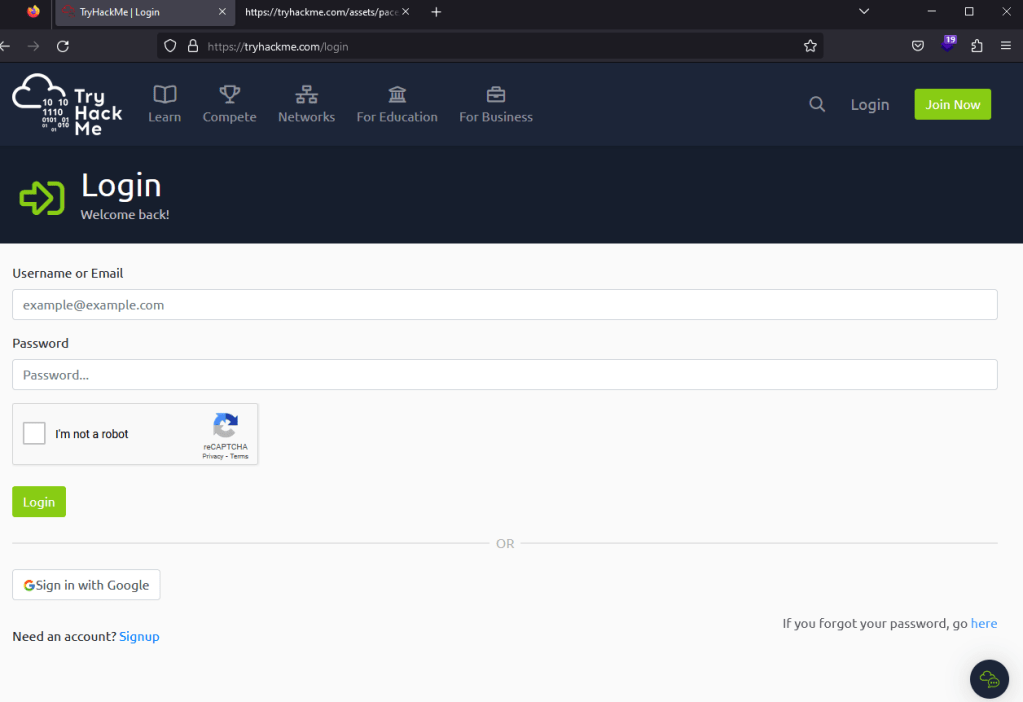Image resolution: width=1023 pixels, height=702 pixels.
Task: Open the Compete trophy menu
Action: [229, 104]
